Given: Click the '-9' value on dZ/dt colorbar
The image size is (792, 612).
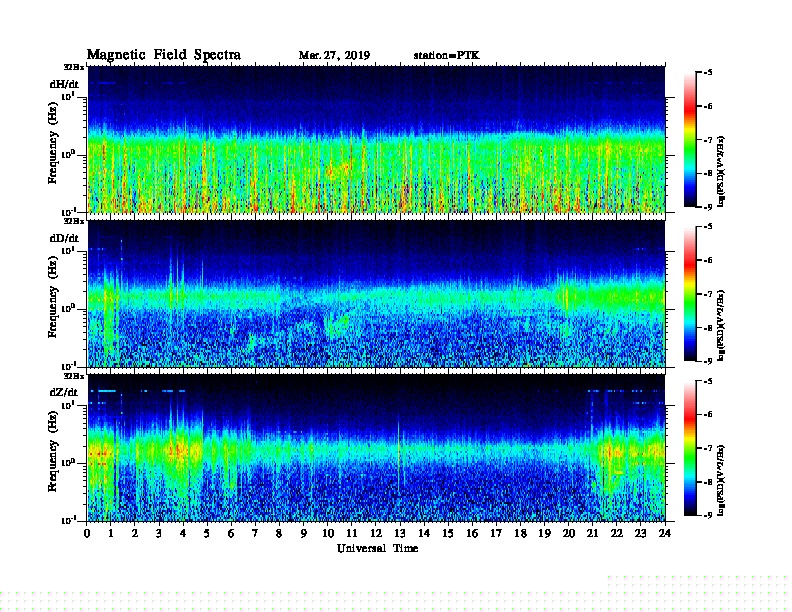Looking at the screenshot, I should tap(708, 515).
